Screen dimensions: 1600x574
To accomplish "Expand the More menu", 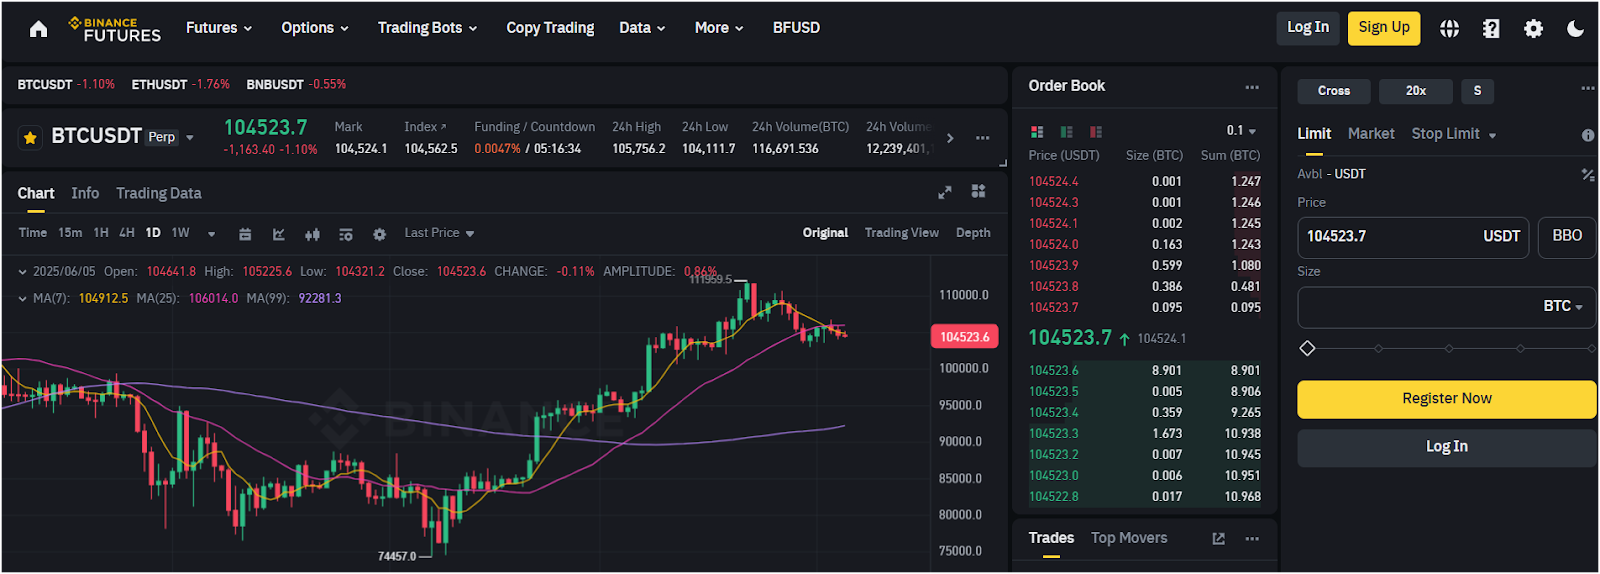I will click(x=719, y=28).
